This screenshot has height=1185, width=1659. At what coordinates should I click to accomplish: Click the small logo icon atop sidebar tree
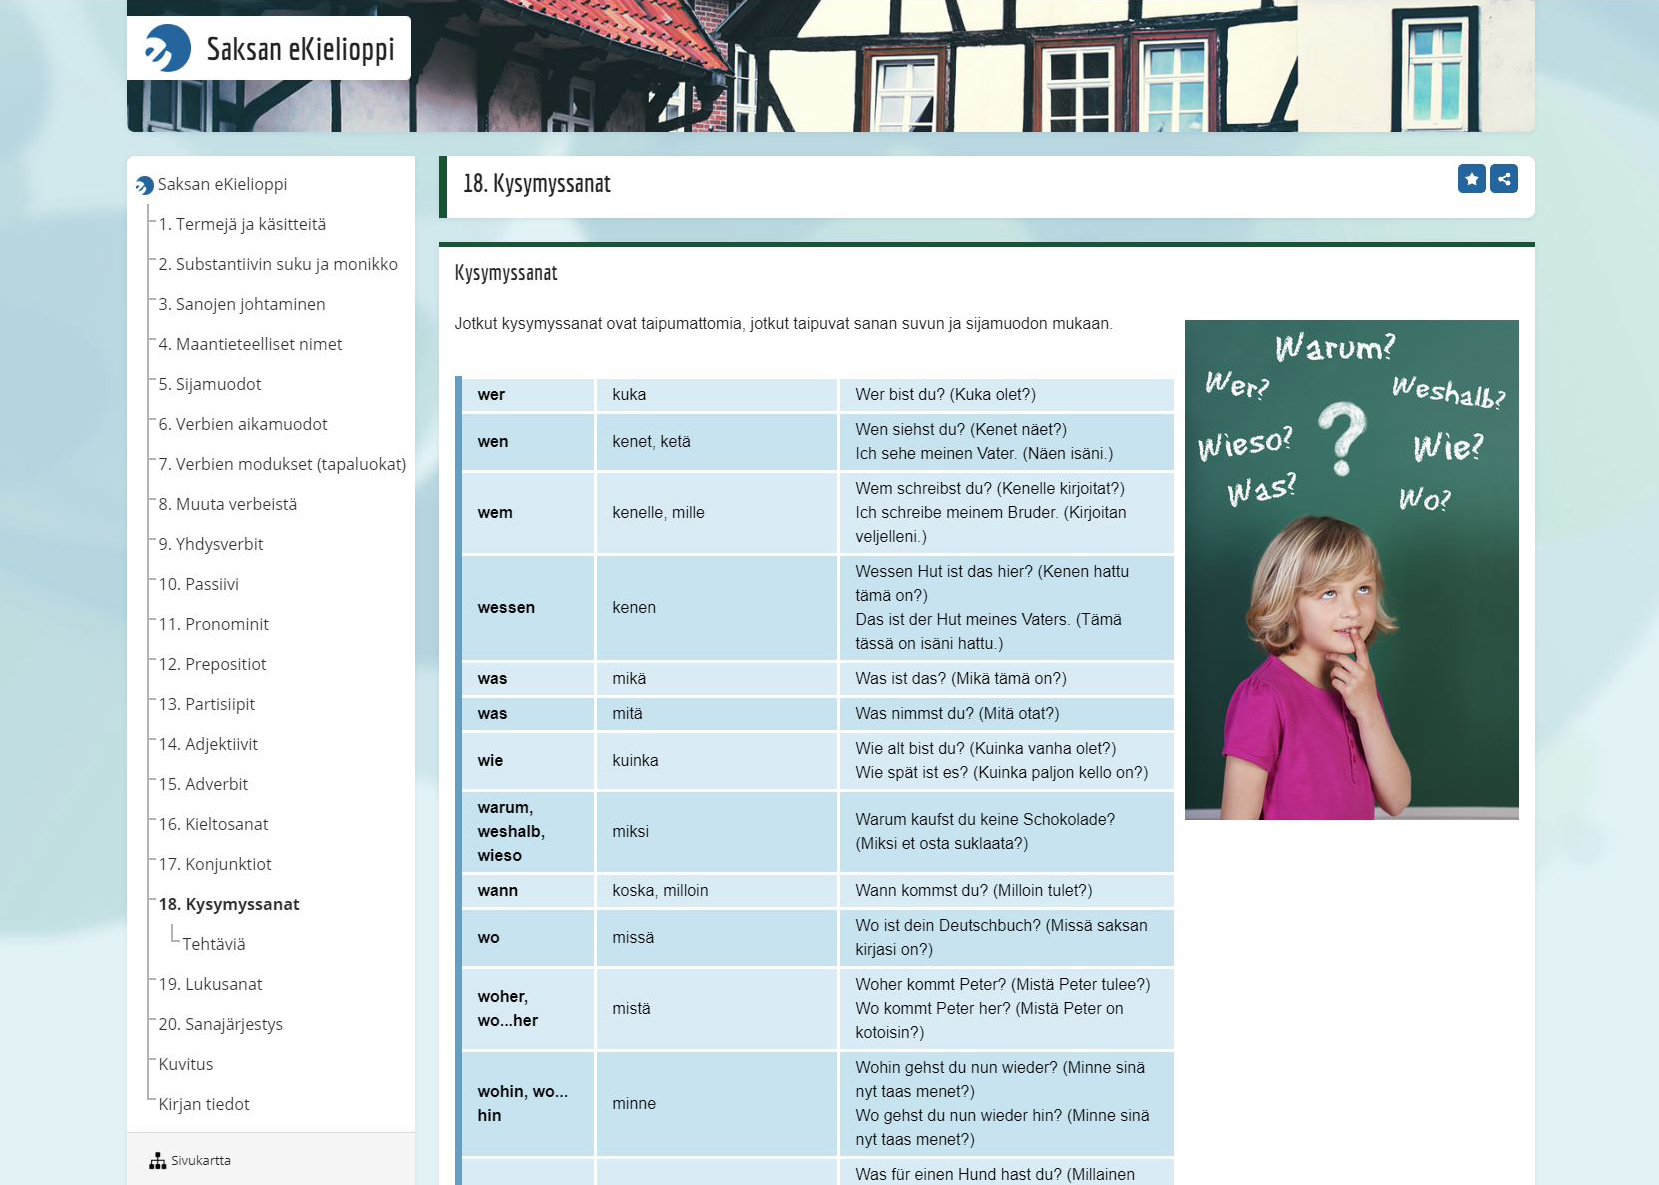click(145, 185)
